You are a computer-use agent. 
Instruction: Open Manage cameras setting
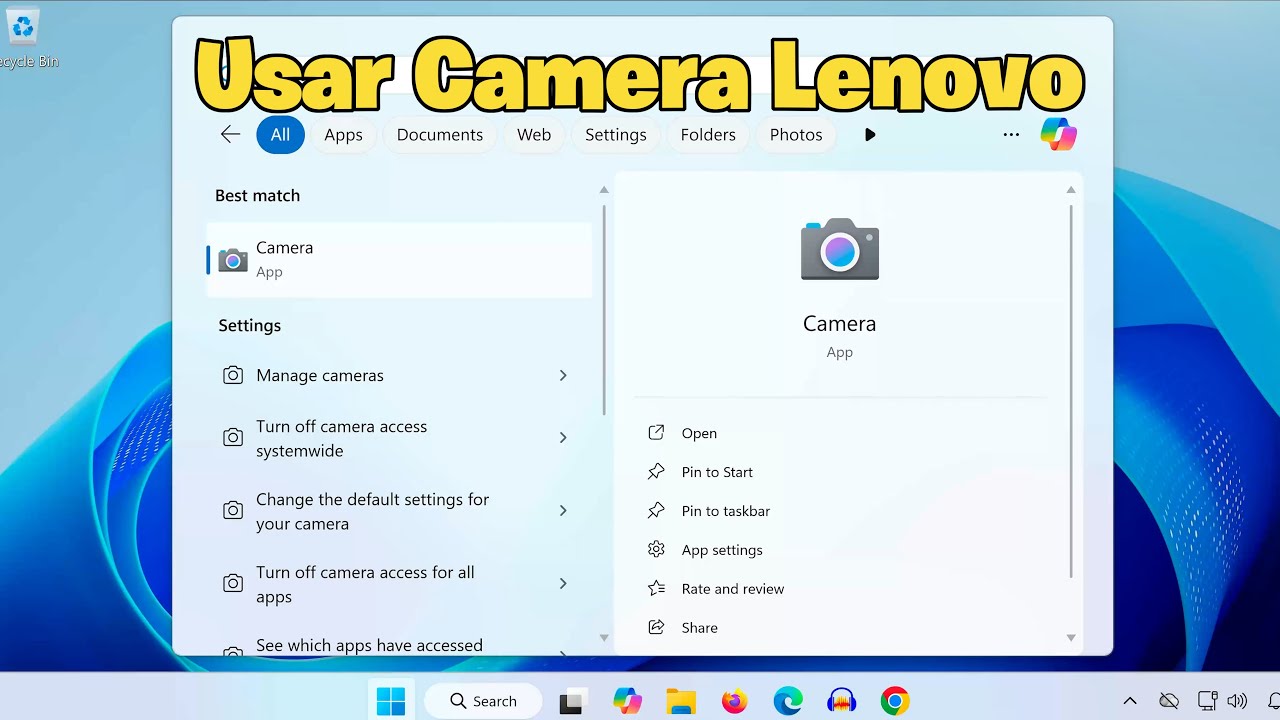pos(399,375)
